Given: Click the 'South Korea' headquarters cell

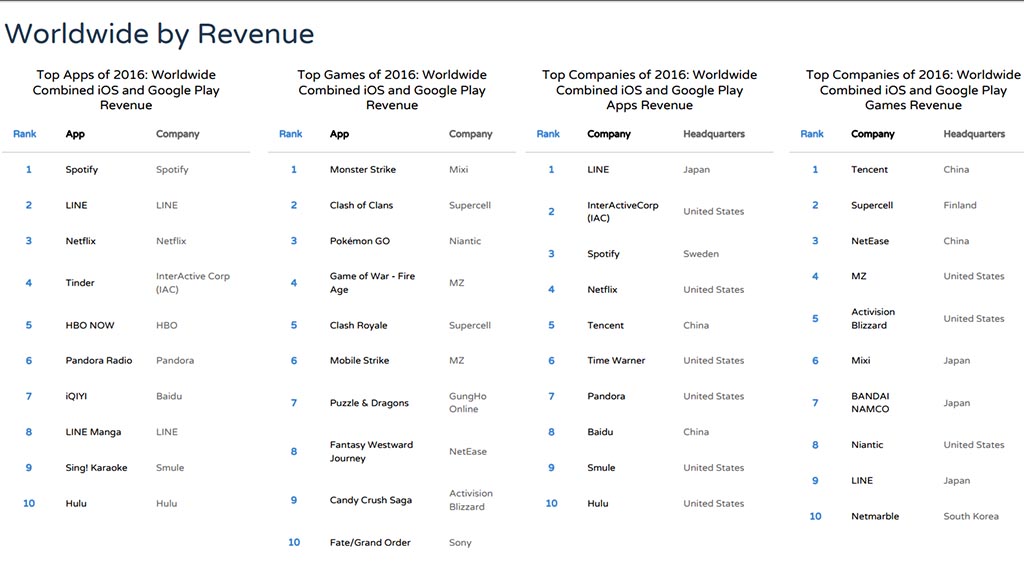Looking at the screenshot, I should [971, 516].
